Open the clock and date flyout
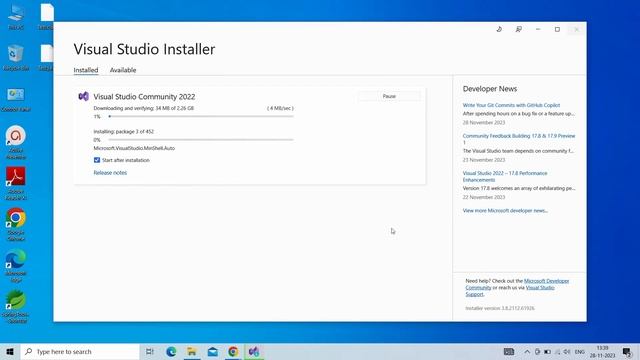The width and height of the screenshot is (640, 360). point(602,351)
